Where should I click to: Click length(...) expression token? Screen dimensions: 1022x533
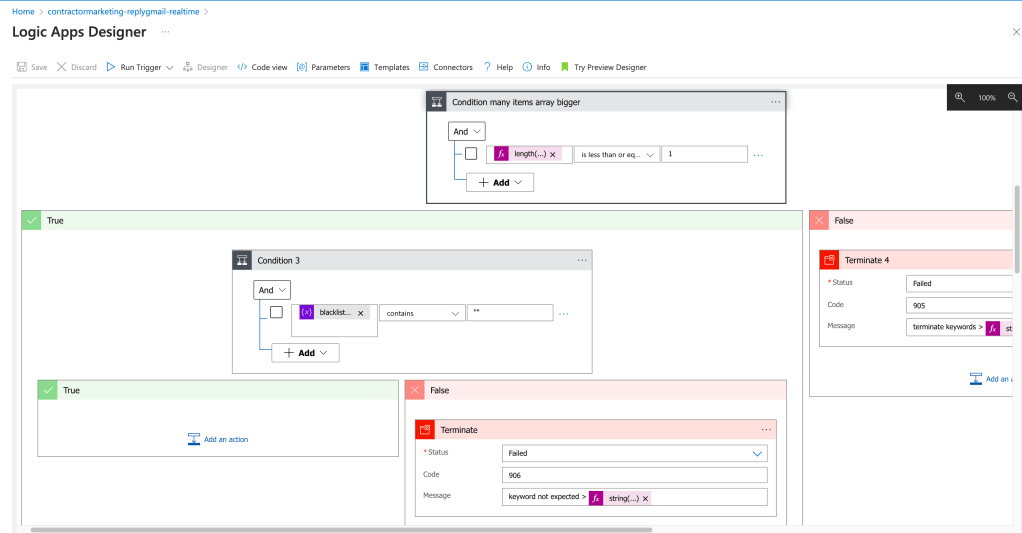coord(529,154)
